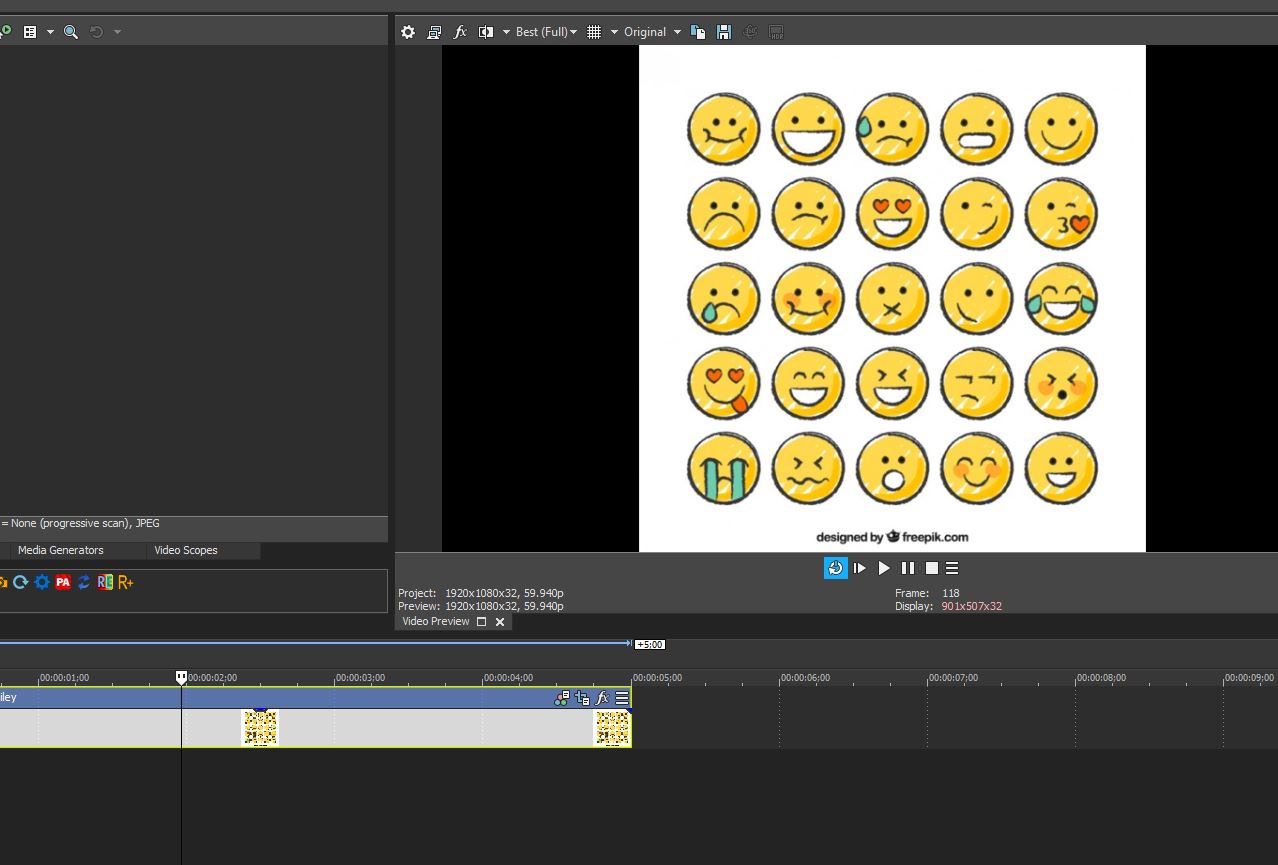Screen dimensions: 1278x865
Task: Select the emoji thumbnail at clip end
Action: 612,728
